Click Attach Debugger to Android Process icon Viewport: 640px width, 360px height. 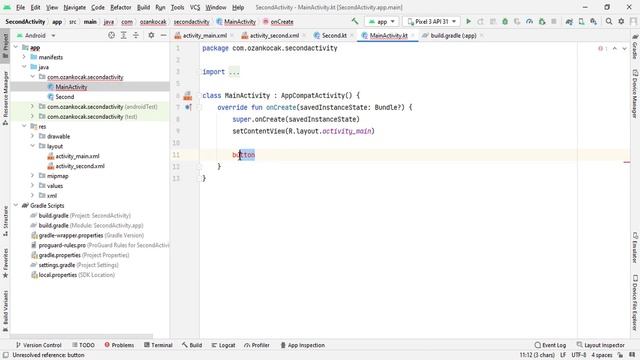tap(542, 21)
